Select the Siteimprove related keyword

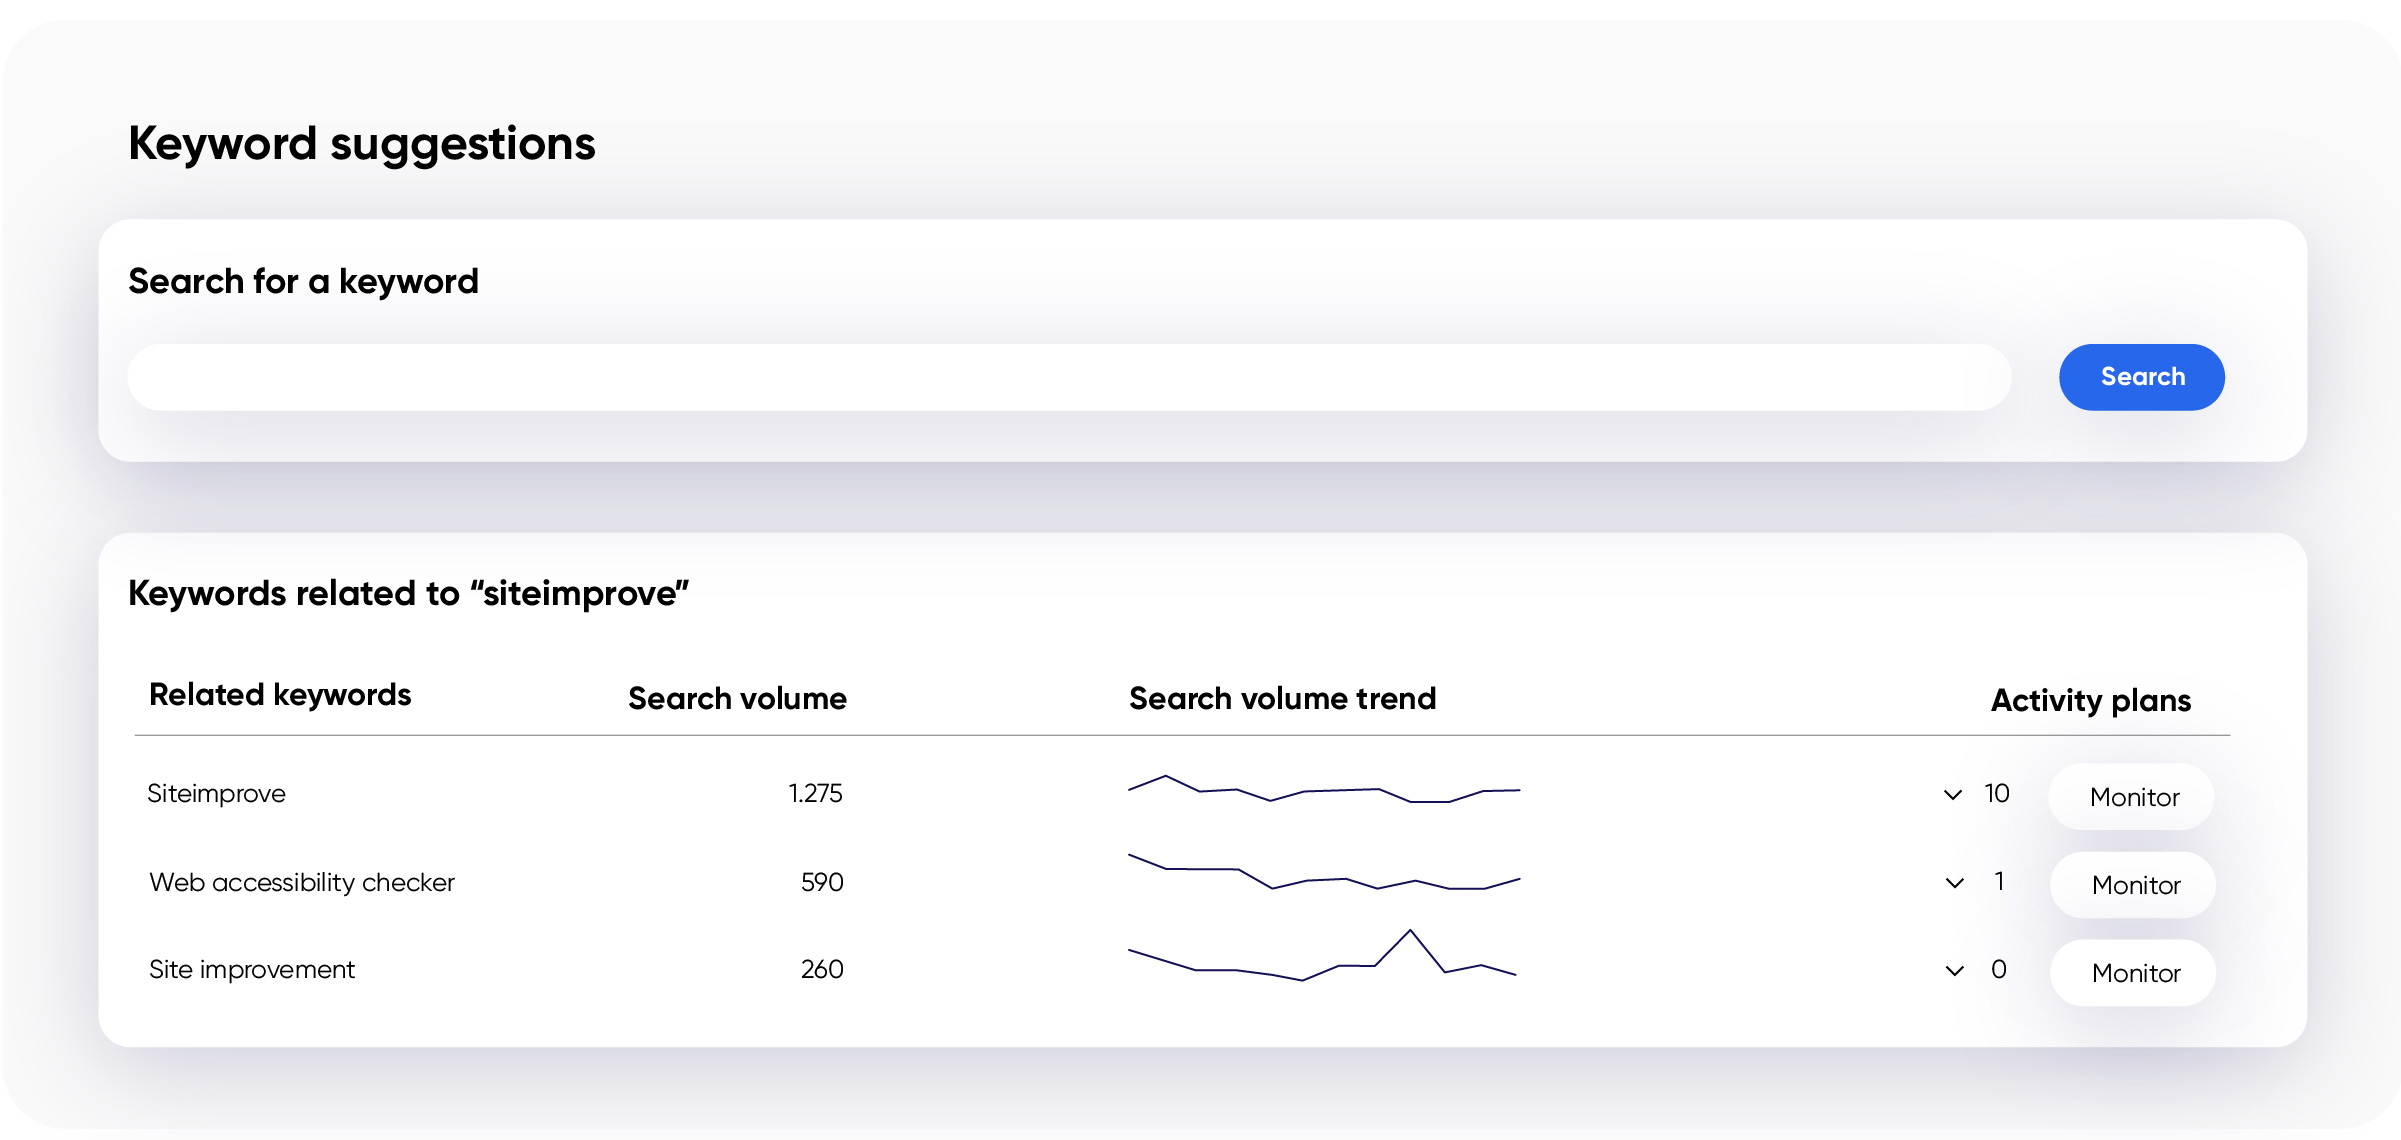[x=217, y=794]
